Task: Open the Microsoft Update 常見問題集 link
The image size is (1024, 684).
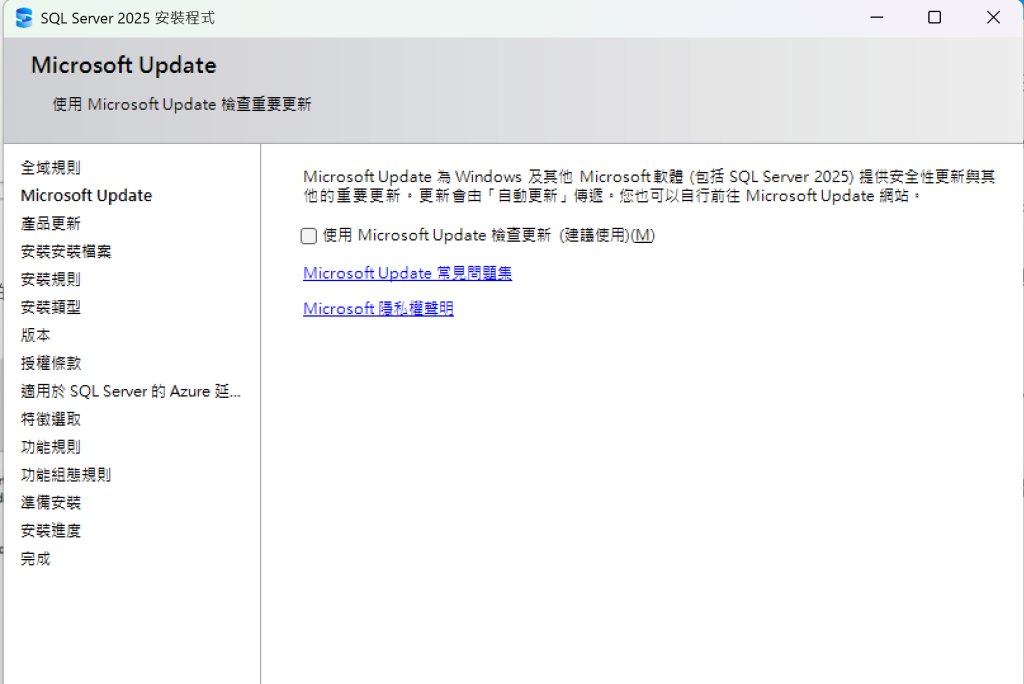Action: pyautogui.click(x=408, y=273)
